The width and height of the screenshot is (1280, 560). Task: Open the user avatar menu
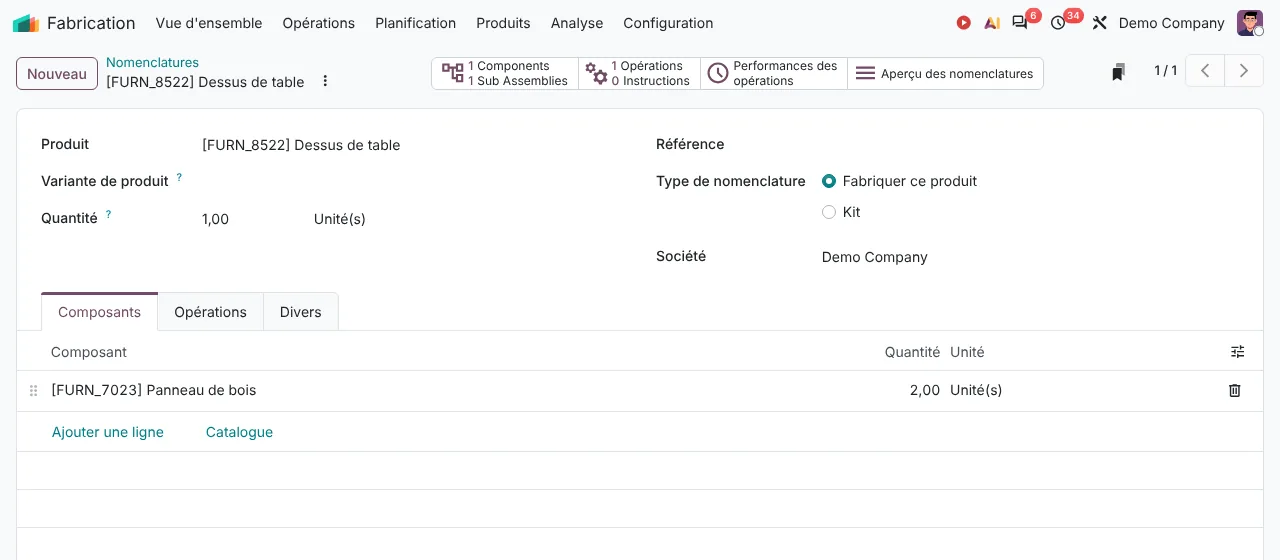1249,23
